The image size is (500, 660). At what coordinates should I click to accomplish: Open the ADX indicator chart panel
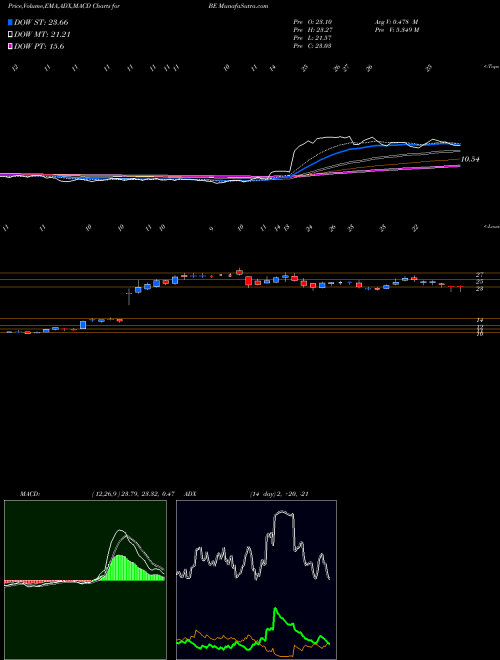click(x=256, y=580)
